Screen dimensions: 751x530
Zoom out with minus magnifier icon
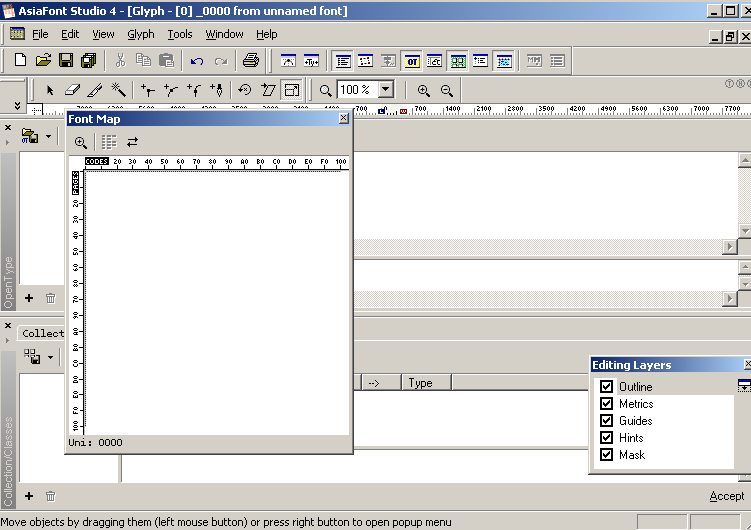447,90
